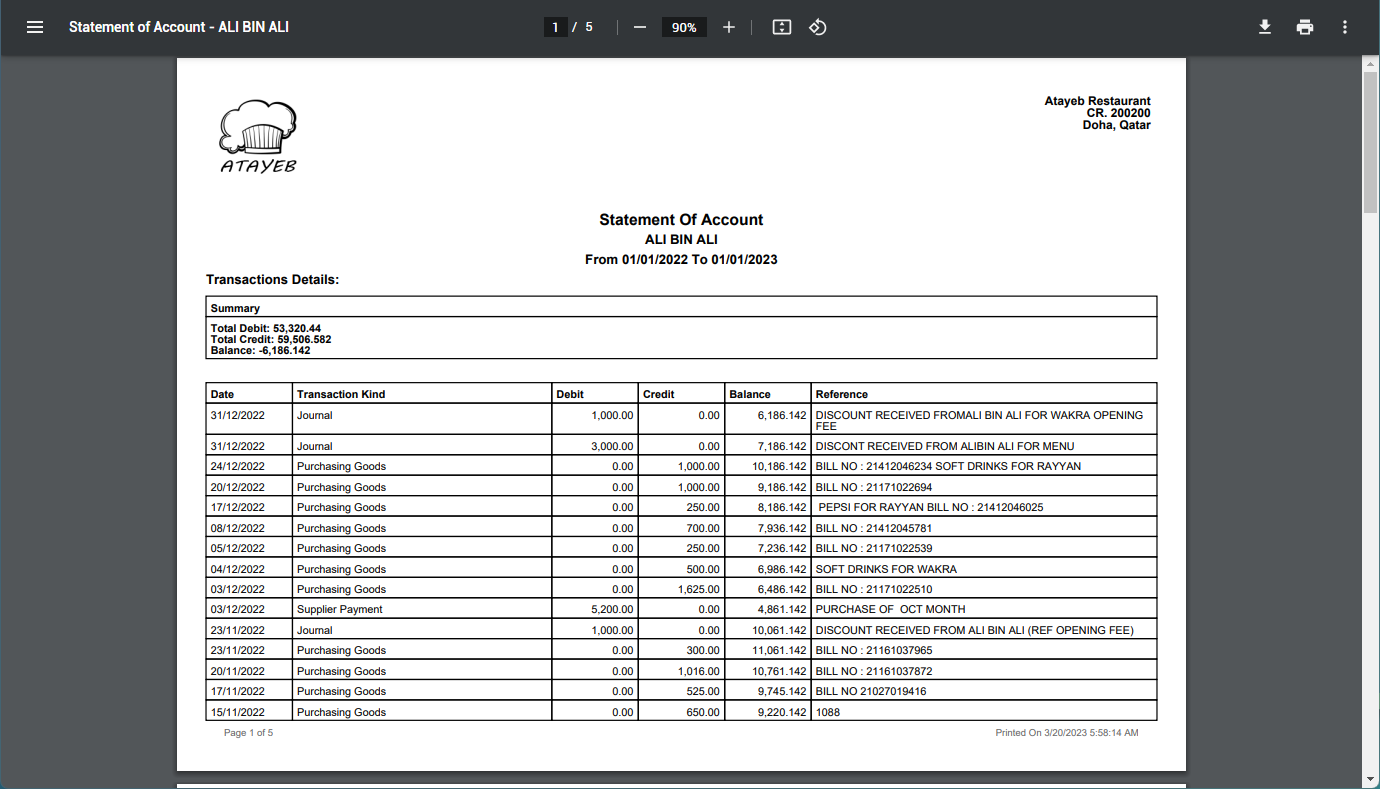Click the 90% zoom level field
Viewport: 1380px width, 789px height.
684,27
